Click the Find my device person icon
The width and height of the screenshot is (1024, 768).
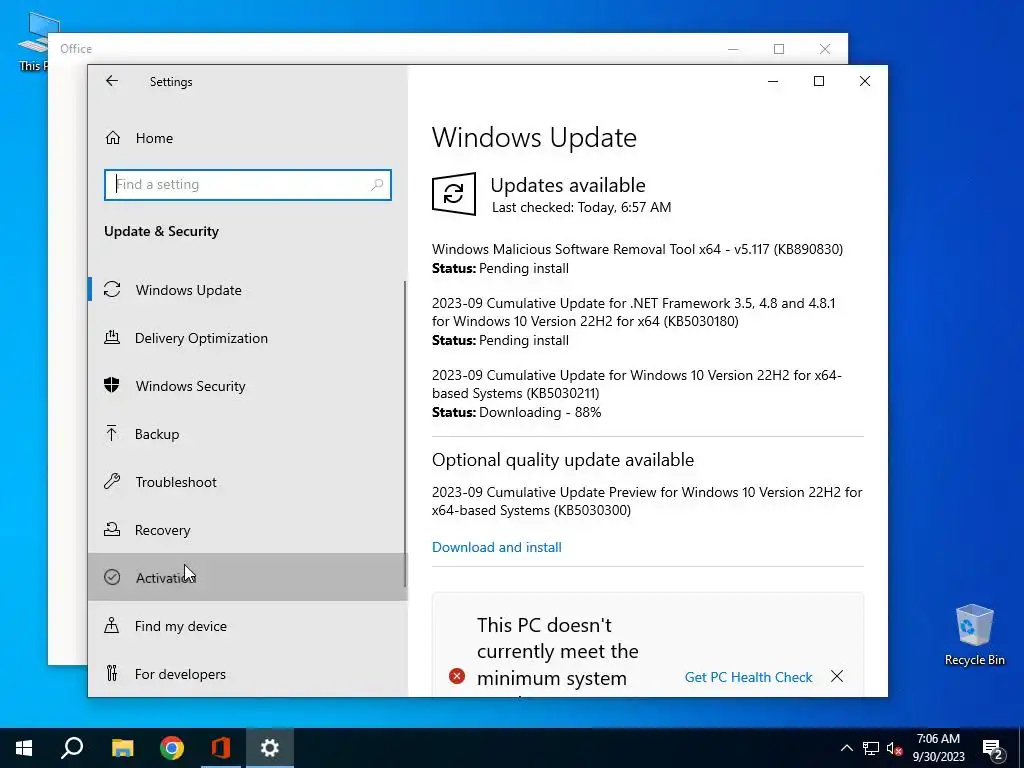112,626
